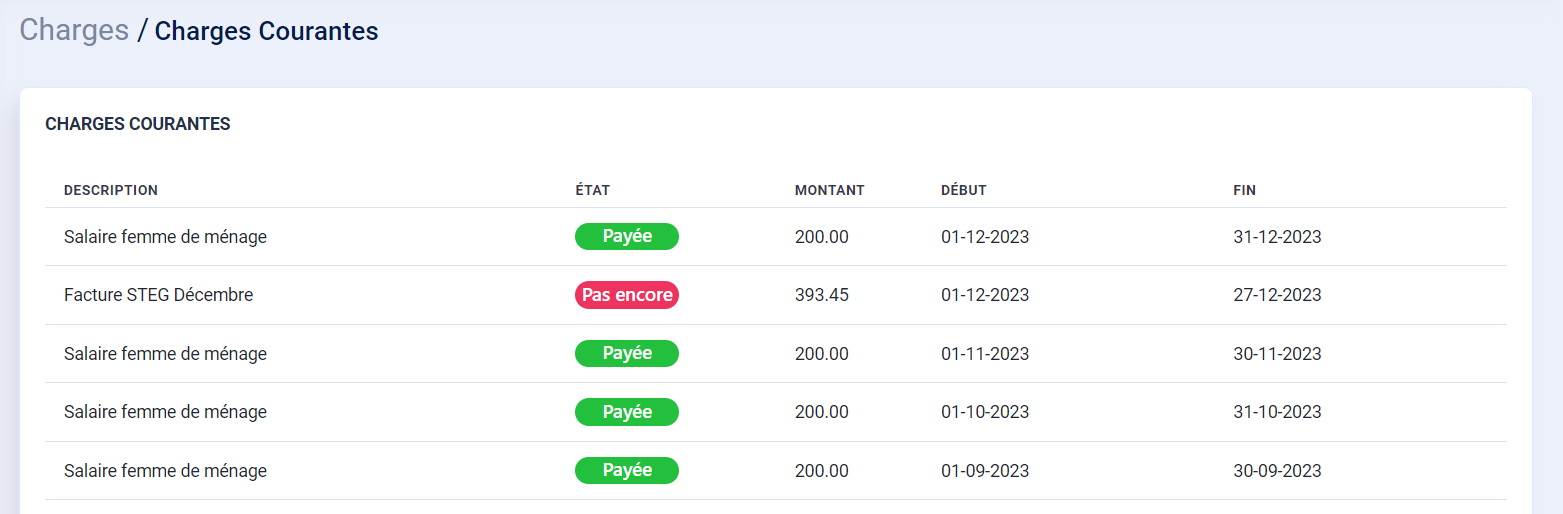Click the start date 01-09-2023
1563x514 pixels.
tap(985, 471)
